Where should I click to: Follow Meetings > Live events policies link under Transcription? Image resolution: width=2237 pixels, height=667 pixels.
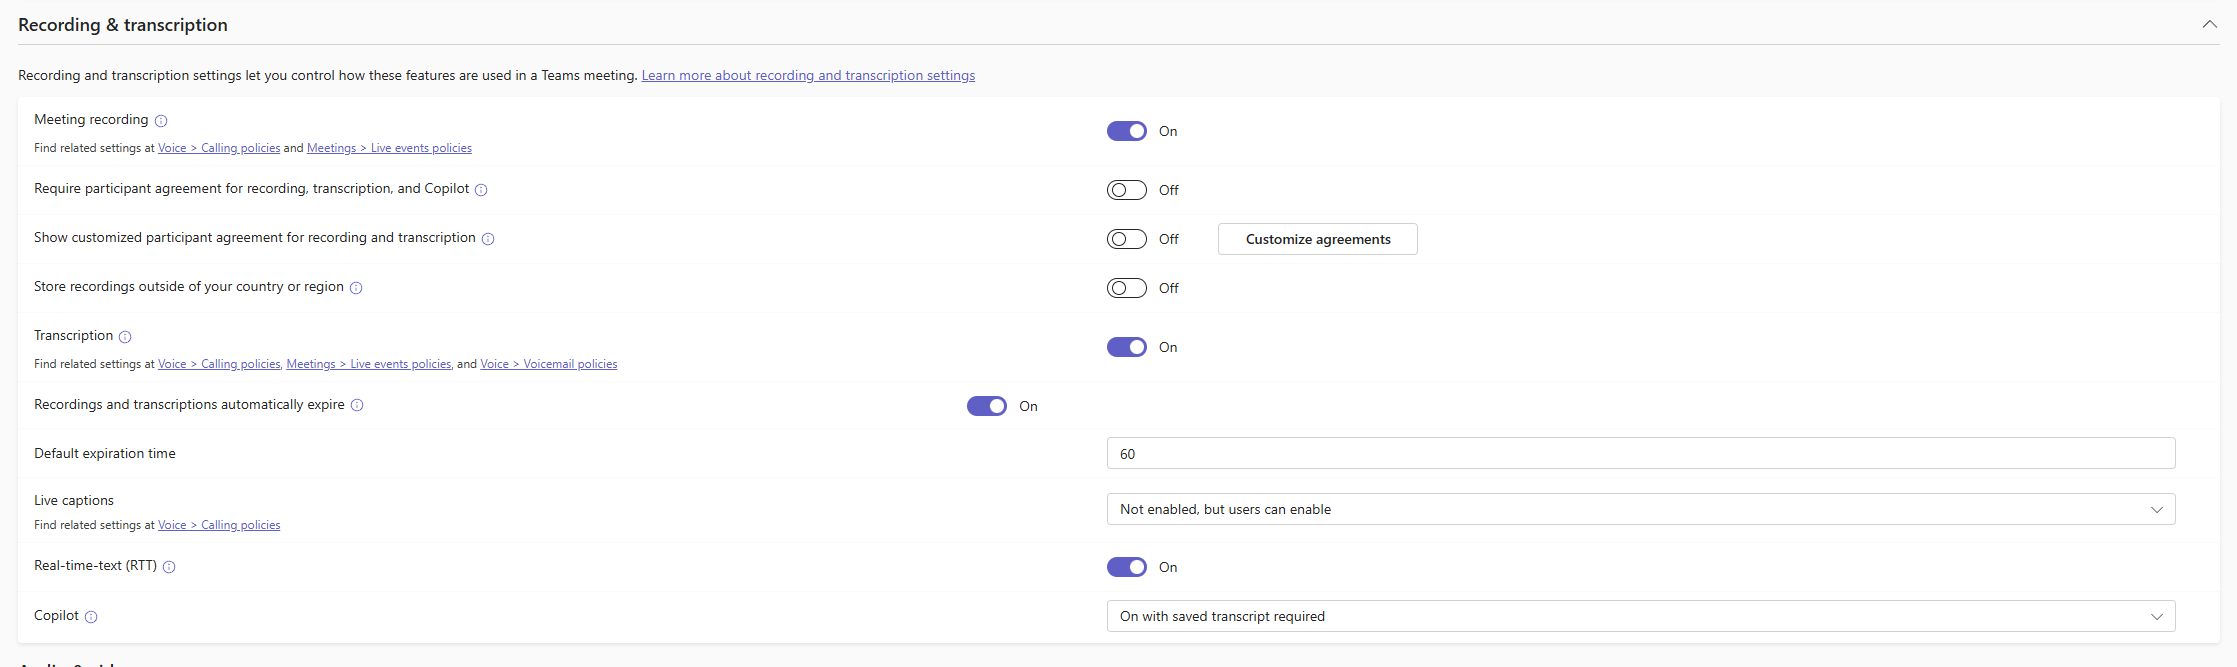pyautogui.click(x=369, y=364)
